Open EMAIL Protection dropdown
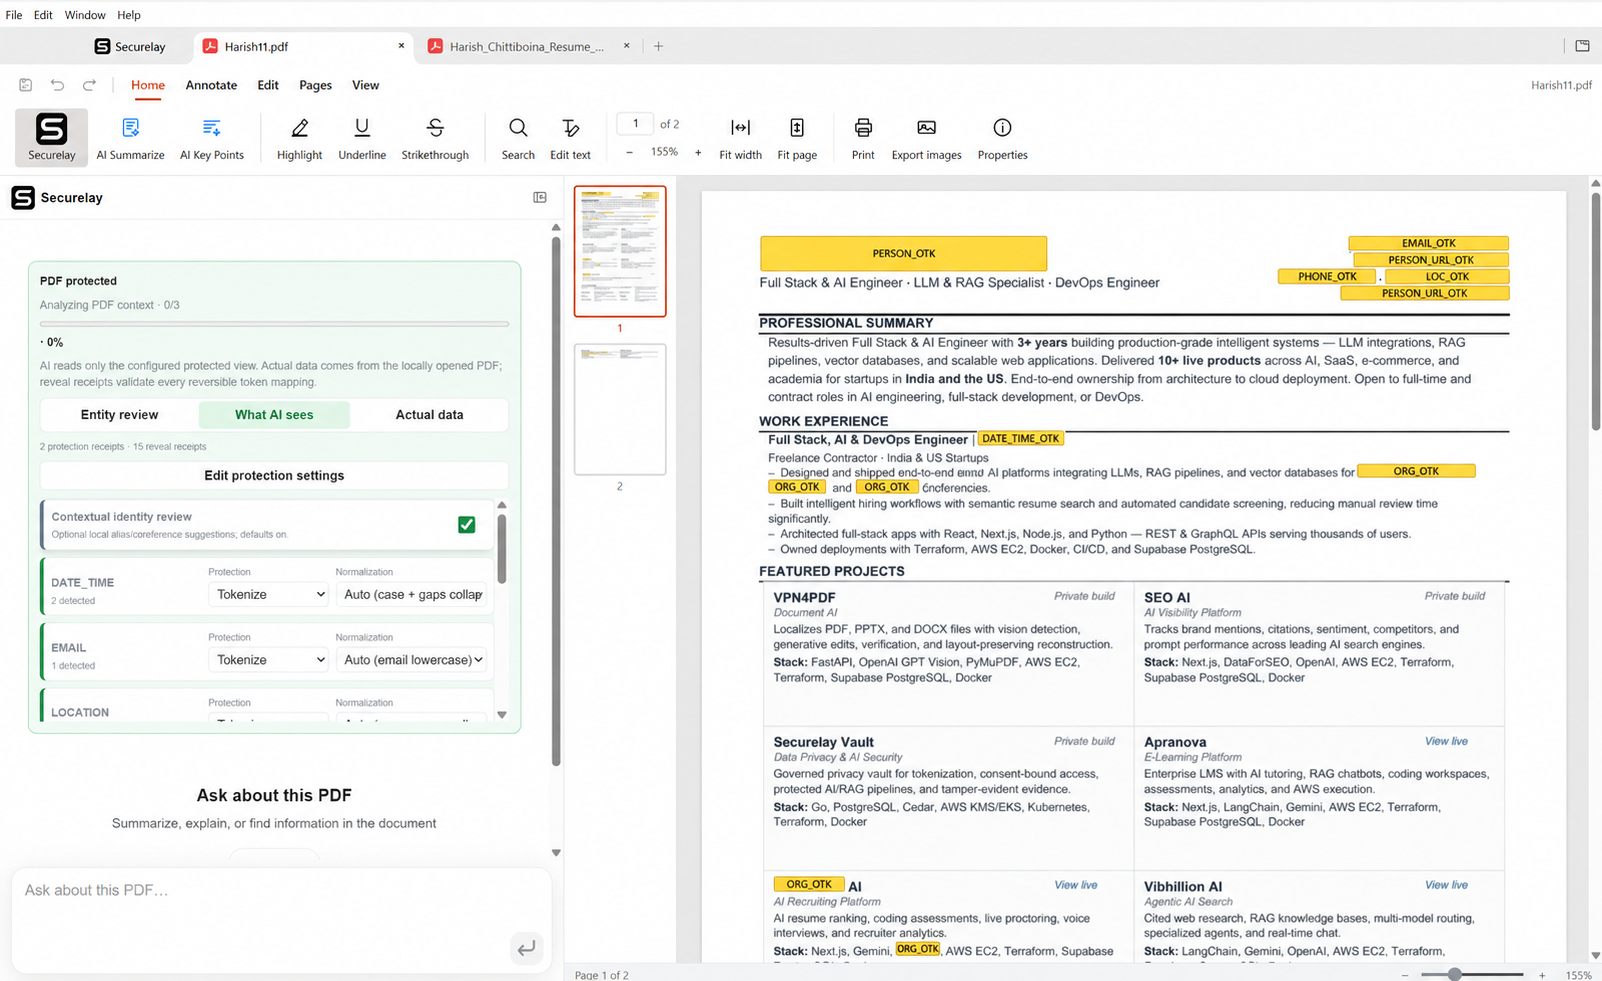The height and width of the screenshot is (981, 1602). pyautogui.click(x=269, y=660)
